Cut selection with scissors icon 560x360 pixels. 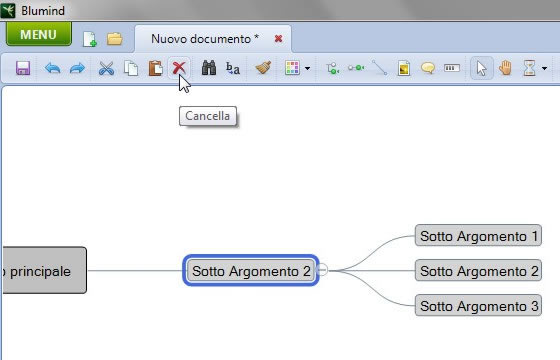click(106, 68)
